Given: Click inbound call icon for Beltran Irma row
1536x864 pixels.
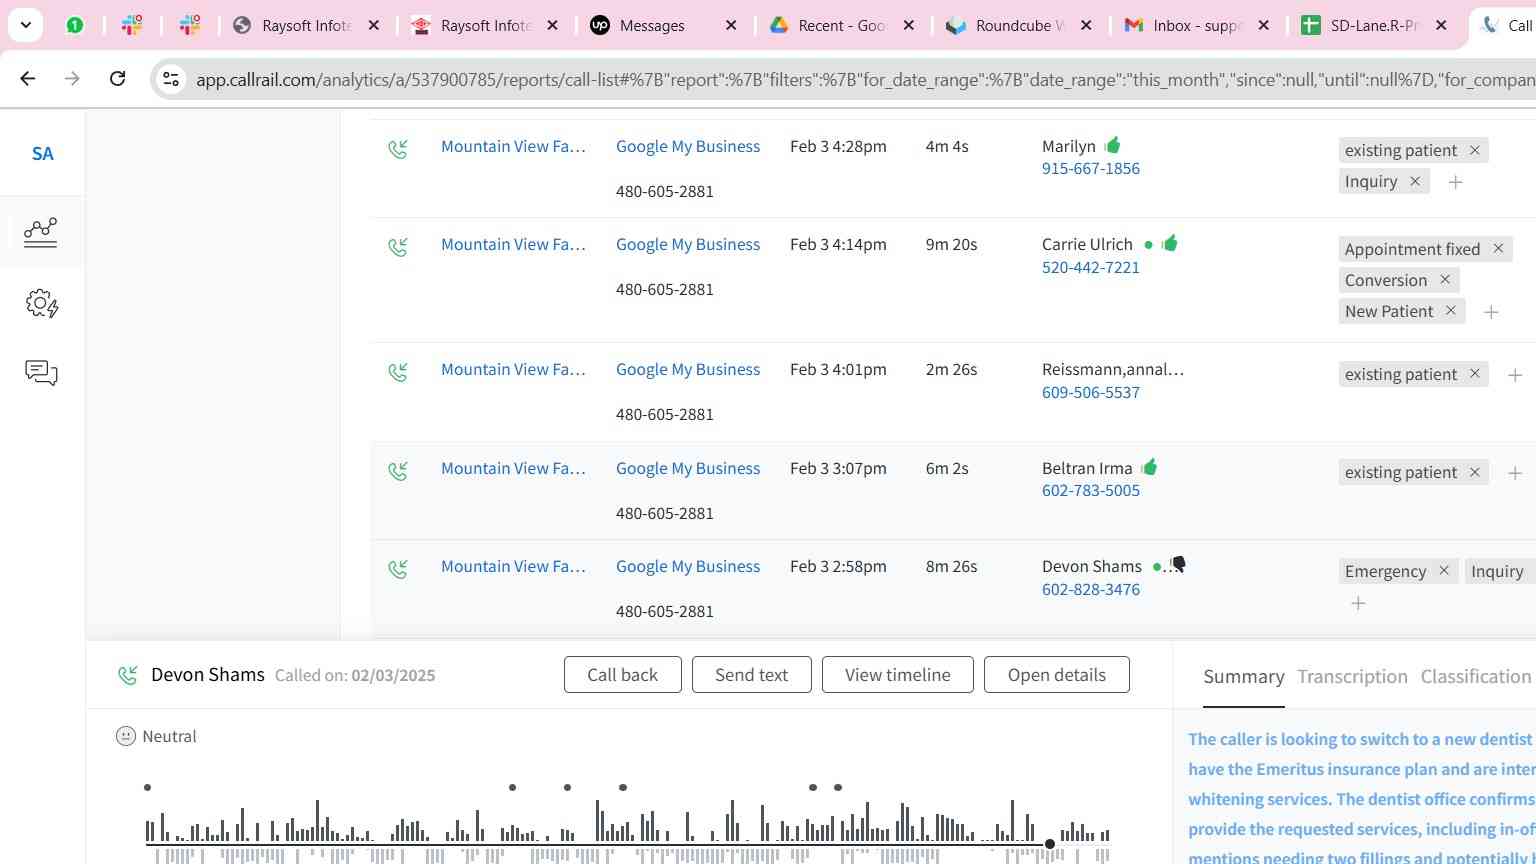Looking at the screenshot, I should point(398,471).
